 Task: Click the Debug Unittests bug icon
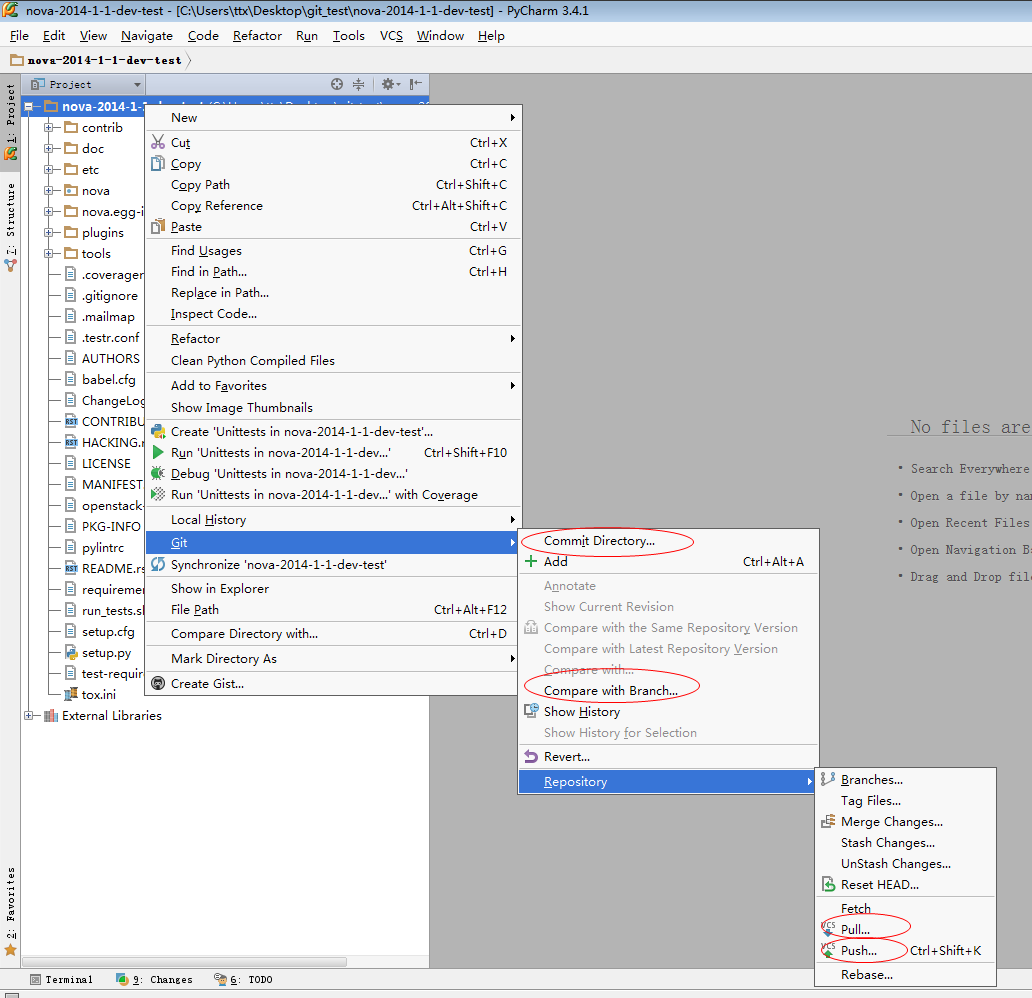(158, 473)
